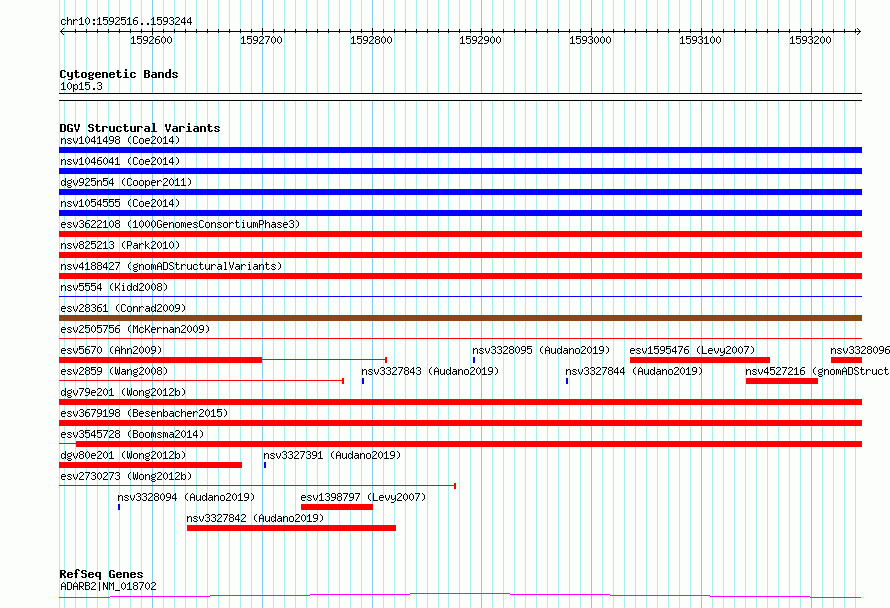Click the ruler's left arrow end

[62, 31]
